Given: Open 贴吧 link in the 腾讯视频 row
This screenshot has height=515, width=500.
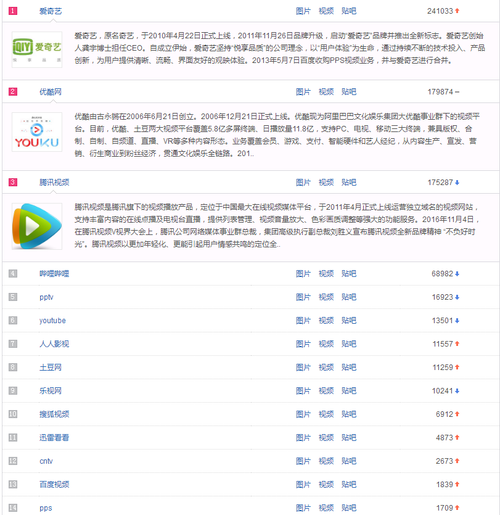Looking at the screenshot, I should click(x=349, y=182).
